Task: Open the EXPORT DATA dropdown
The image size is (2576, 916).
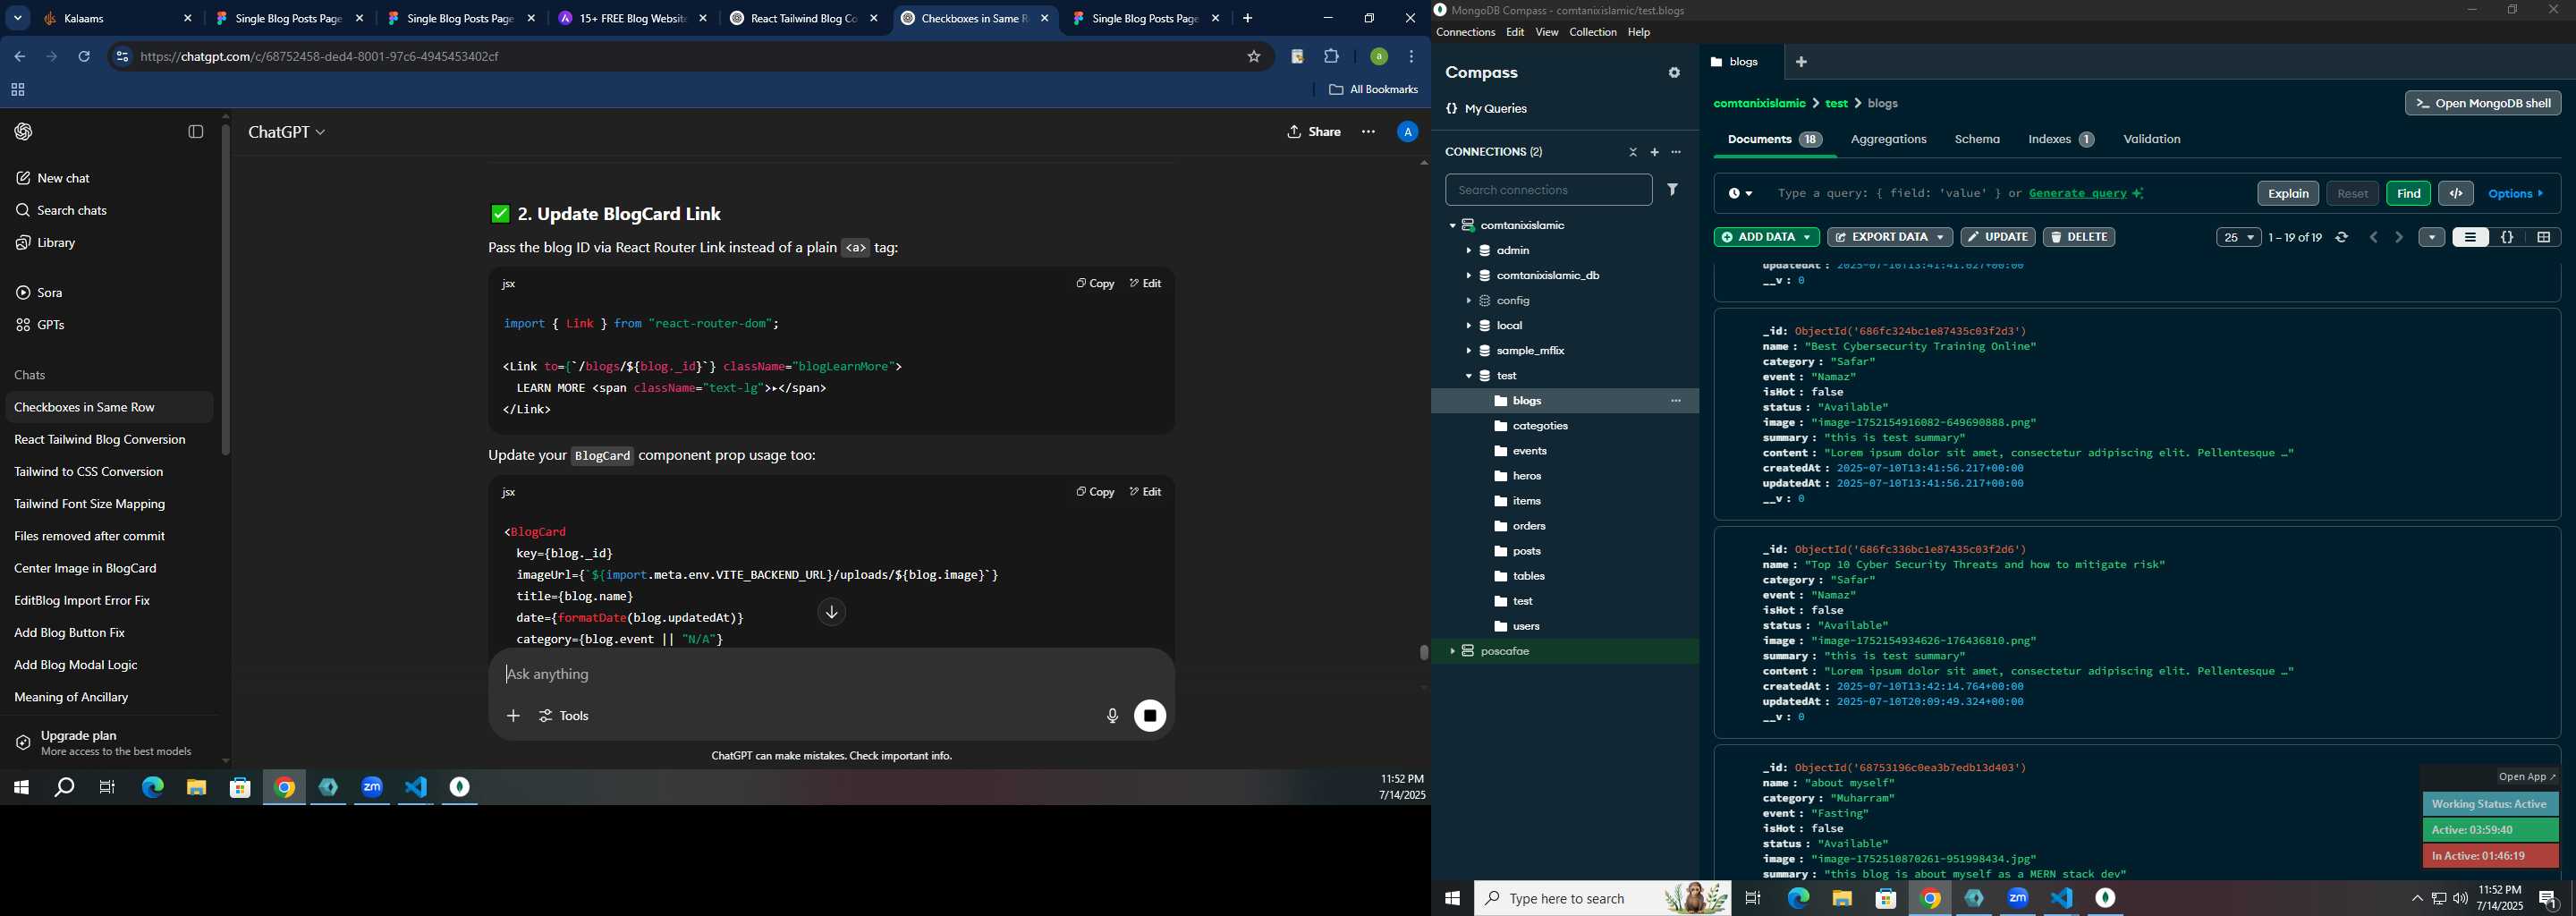Action: (1889, 237)
